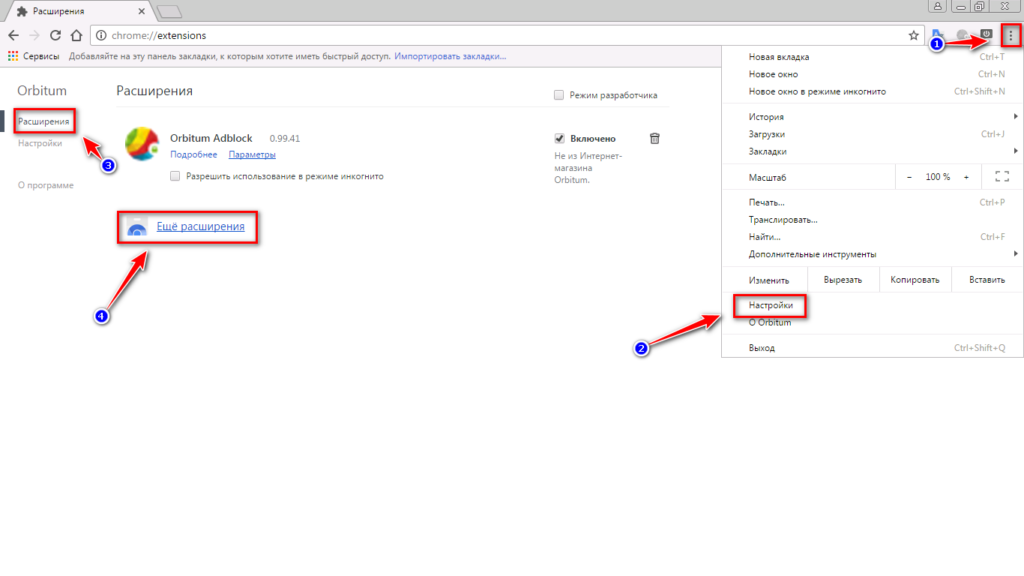This screenshot has width=1024, height=576.
Task: Close the Расширения tab
Action: (141, 11)
